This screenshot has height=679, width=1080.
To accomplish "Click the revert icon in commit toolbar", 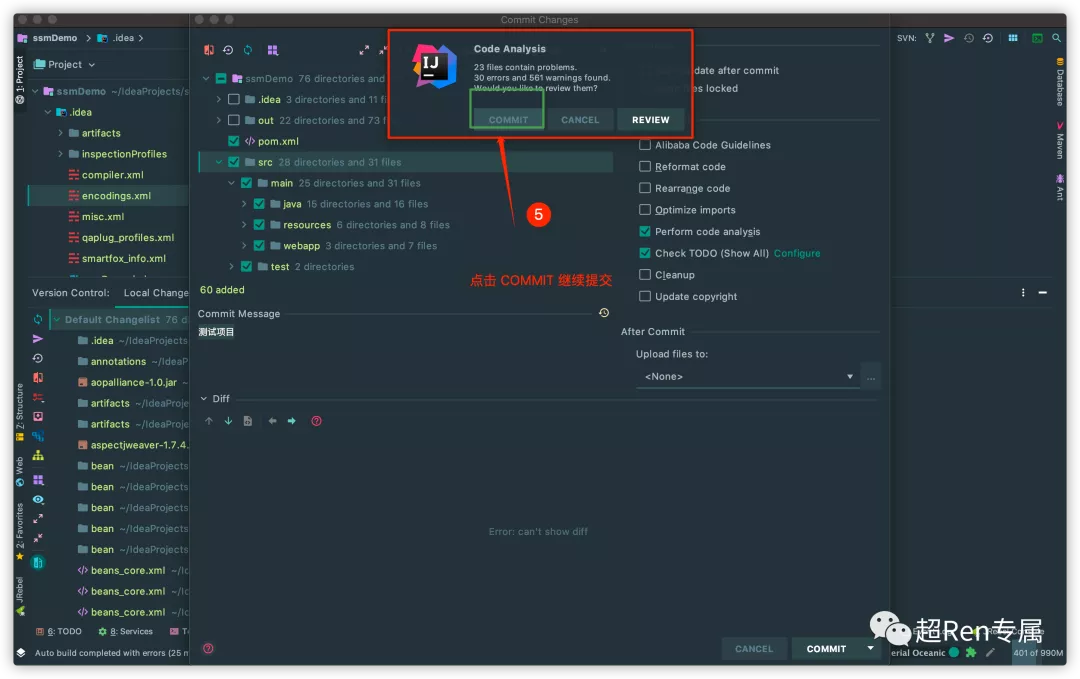I will [x=228, y=50].
